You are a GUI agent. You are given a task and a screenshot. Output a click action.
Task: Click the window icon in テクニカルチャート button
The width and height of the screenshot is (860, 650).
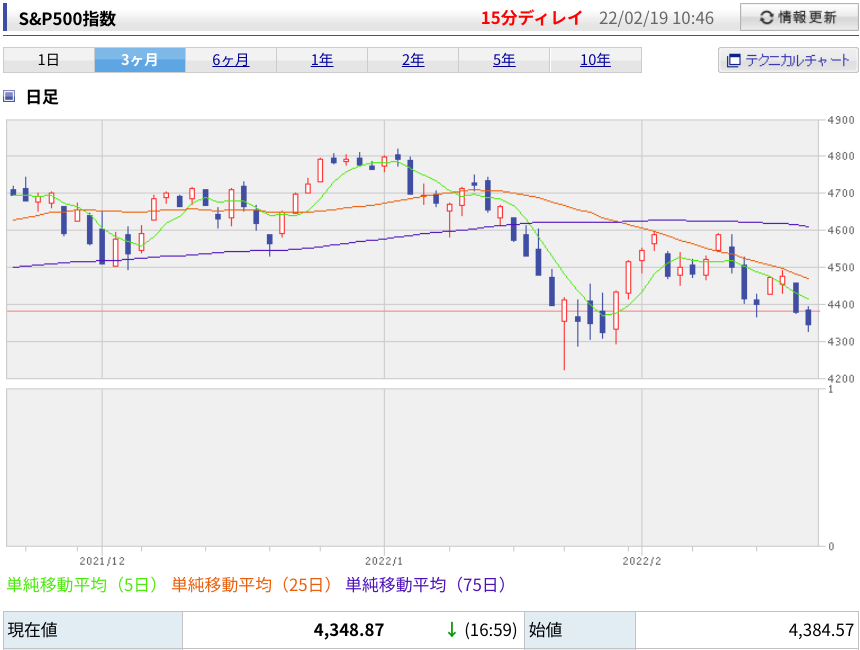[733, 60]
